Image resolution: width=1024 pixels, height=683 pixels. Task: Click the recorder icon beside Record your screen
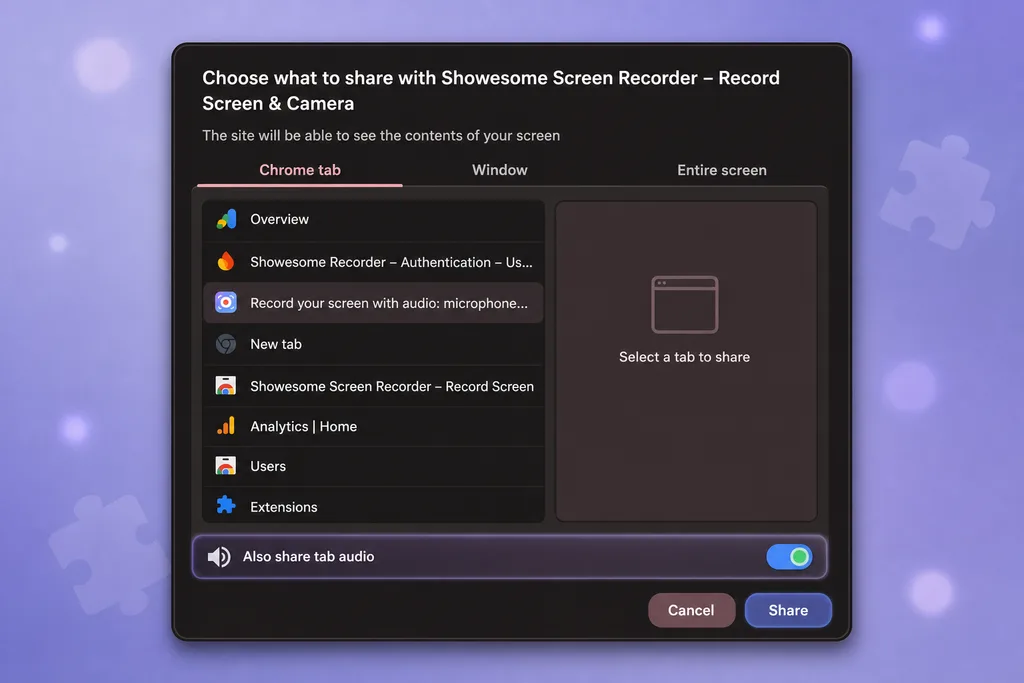[x=226, y=303]
